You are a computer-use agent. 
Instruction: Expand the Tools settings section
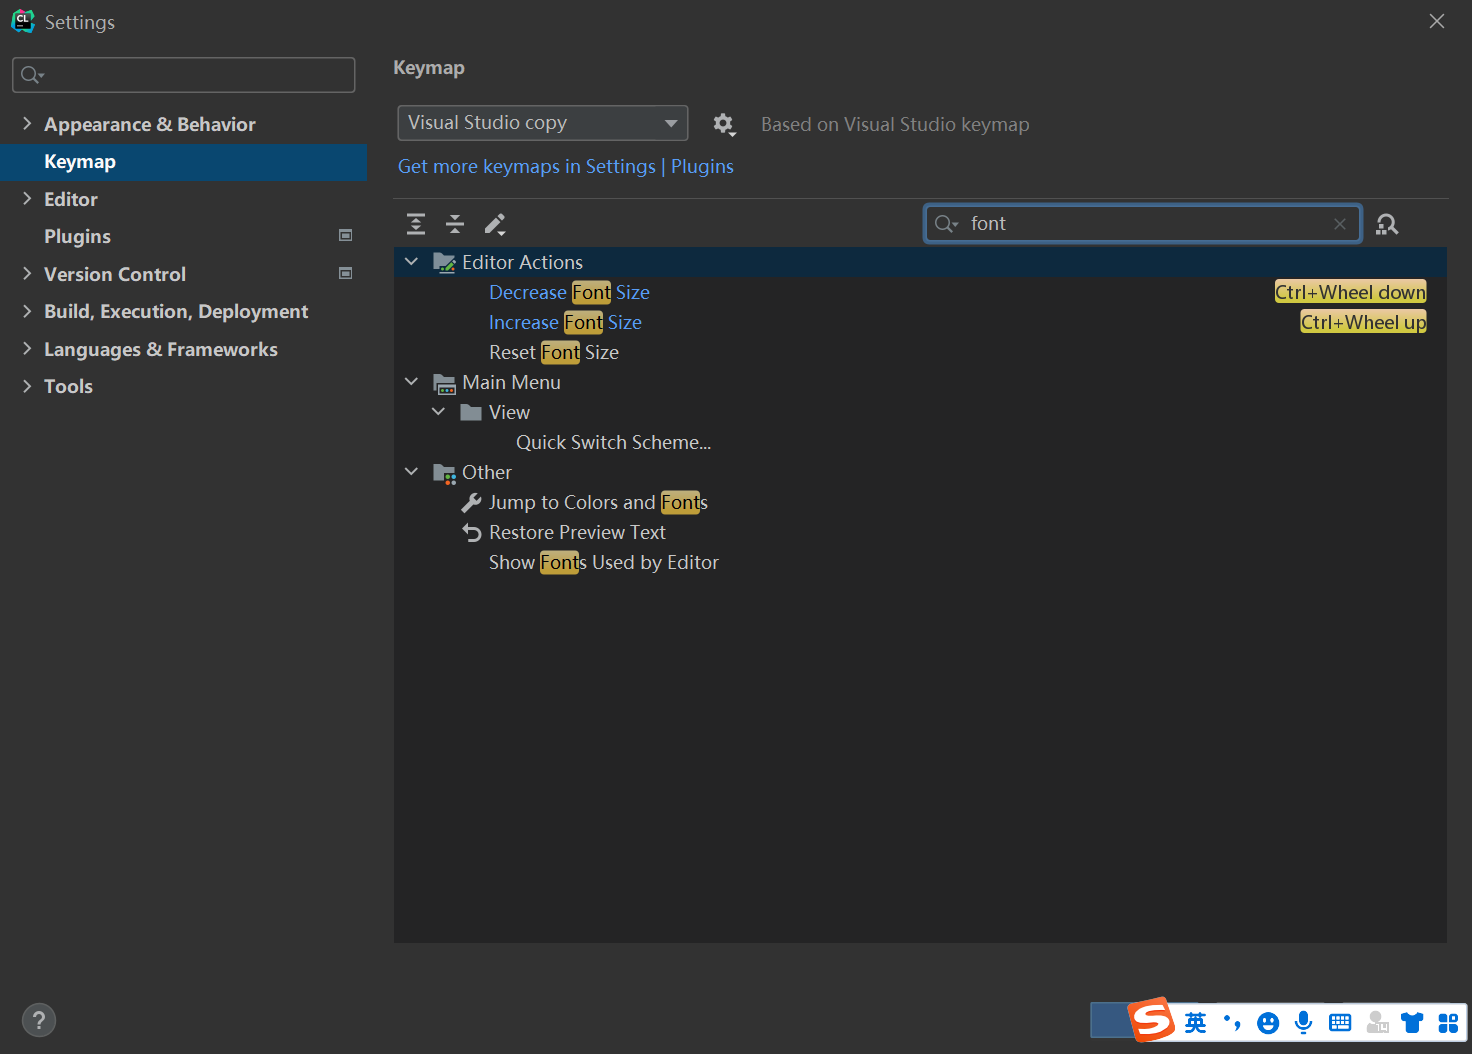coord(27,386)
